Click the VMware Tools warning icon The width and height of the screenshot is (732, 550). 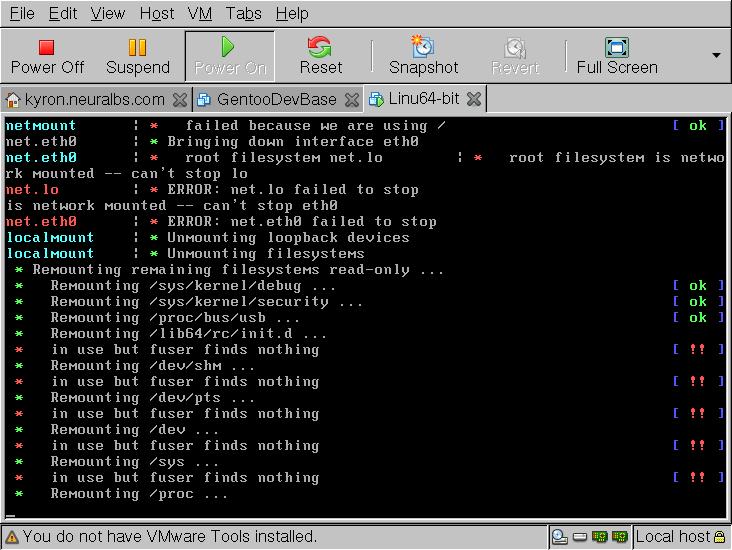(11, 537)
